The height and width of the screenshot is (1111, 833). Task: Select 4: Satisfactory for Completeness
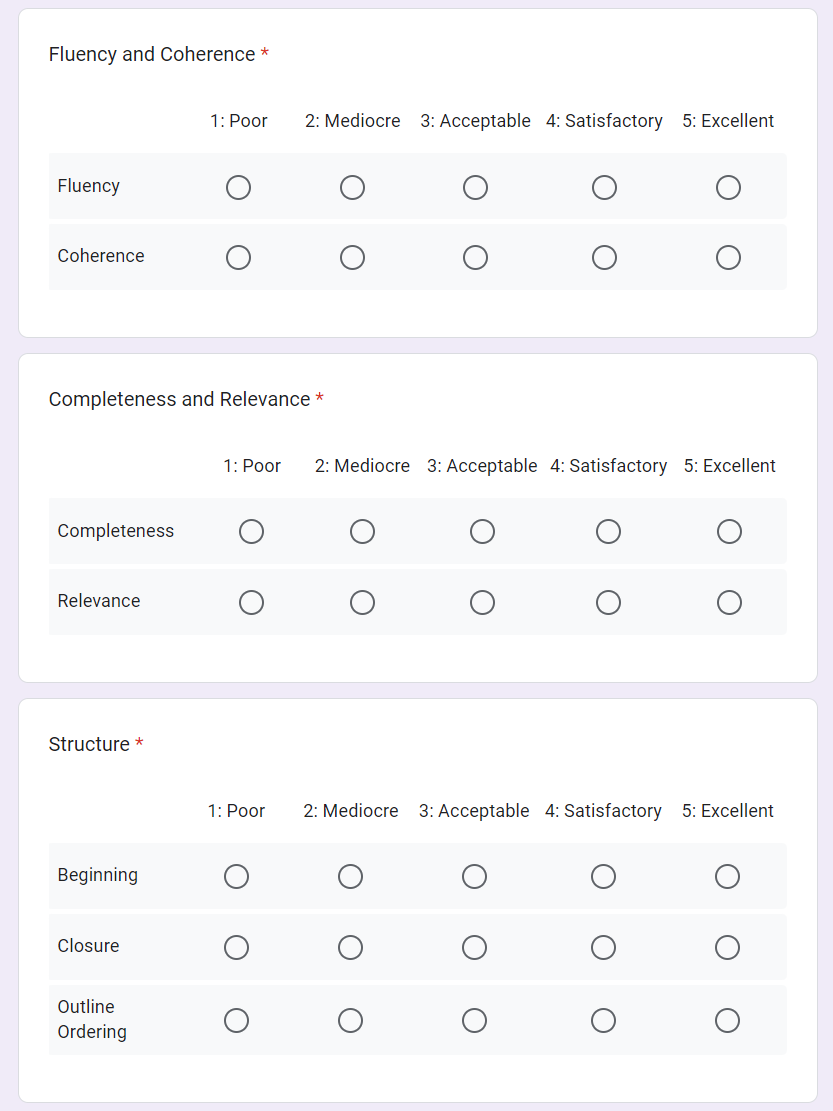coord(608,532)
